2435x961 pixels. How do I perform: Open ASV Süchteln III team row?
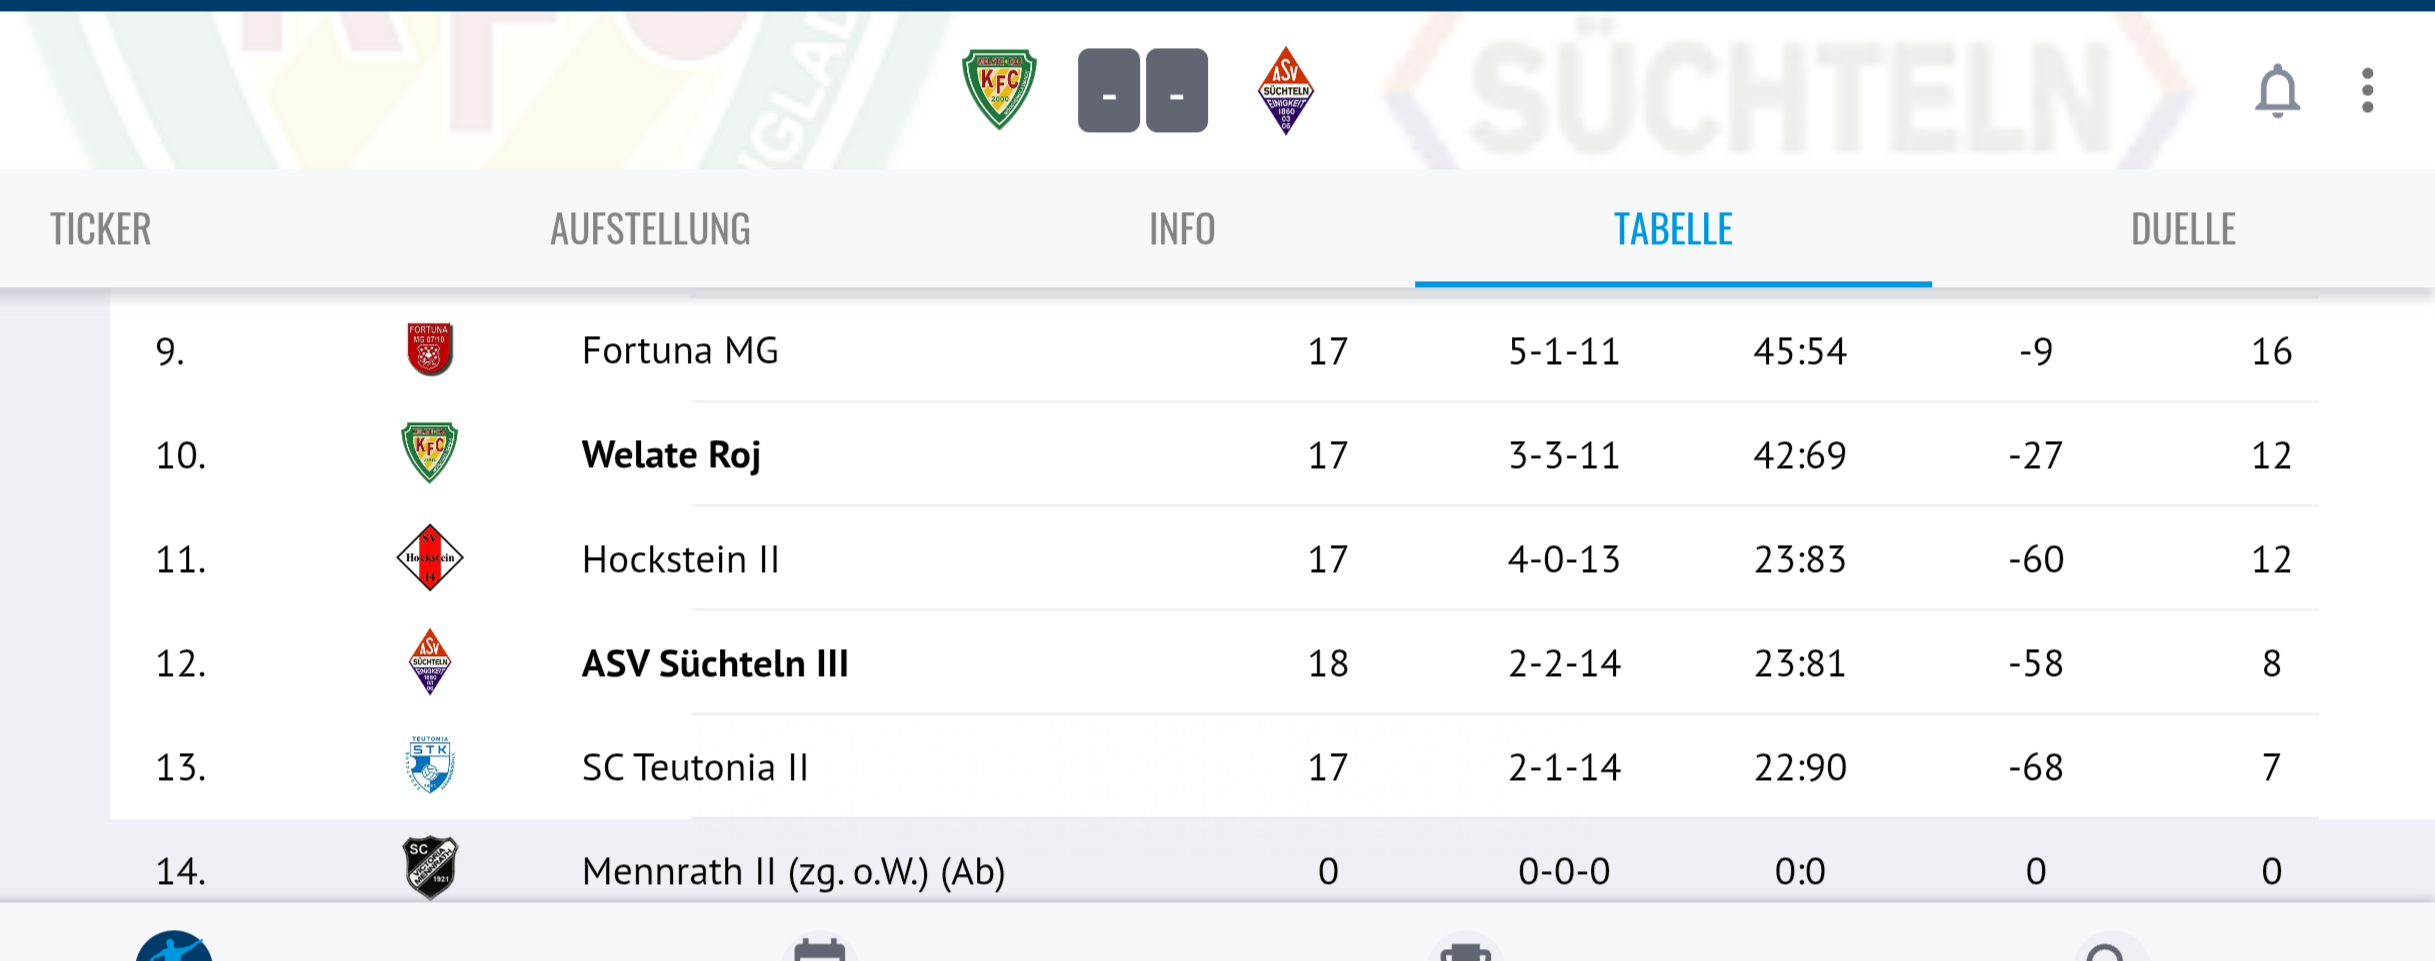[715, 663]
